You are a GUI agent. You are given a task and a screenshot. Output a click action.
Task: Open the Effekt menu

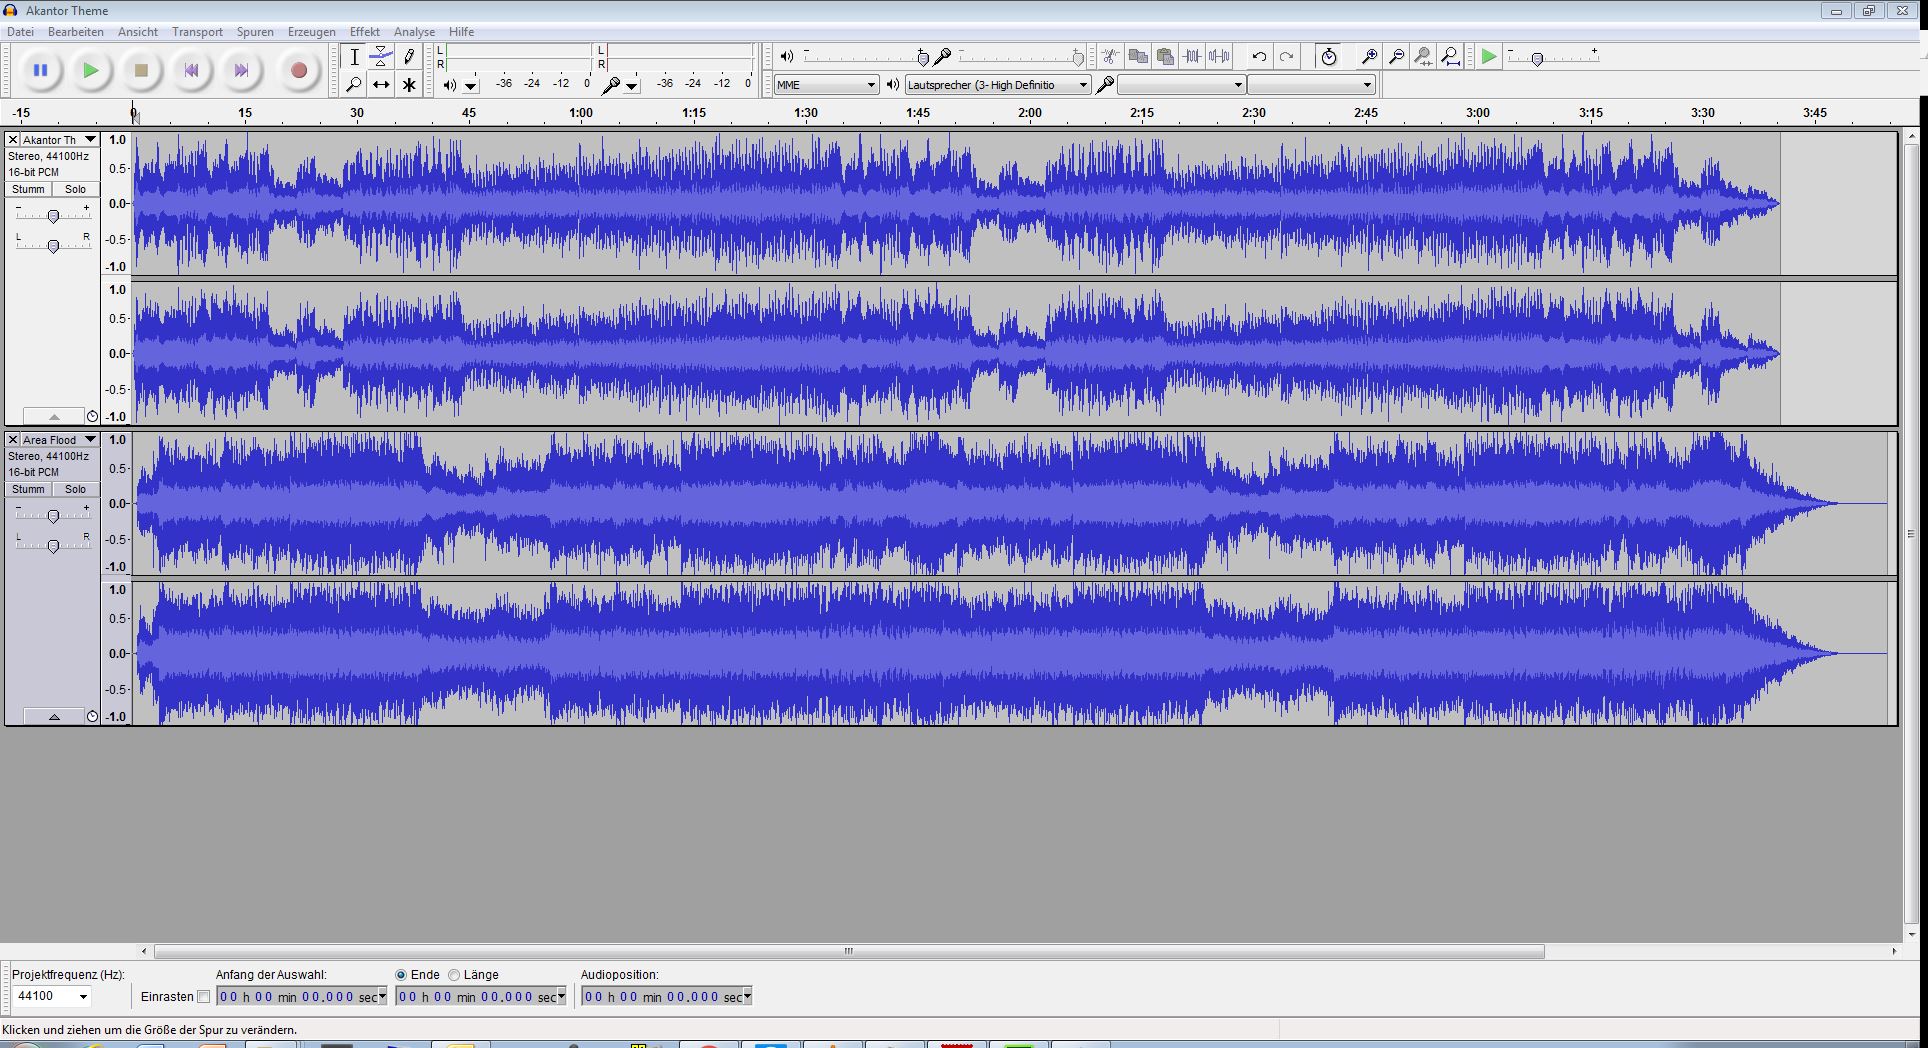[x=364, y=32]
